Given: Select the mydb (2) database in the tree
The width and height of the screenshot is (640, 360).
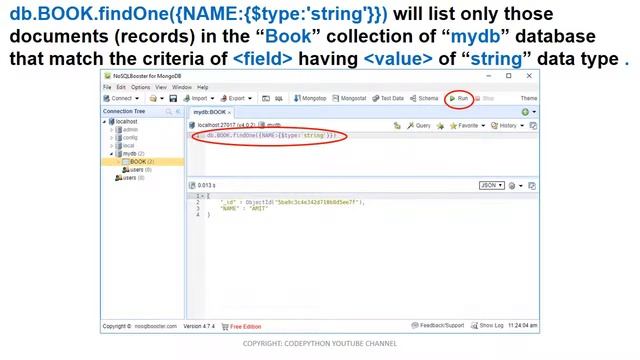Looking at the screenshot, I should [130, 154].
